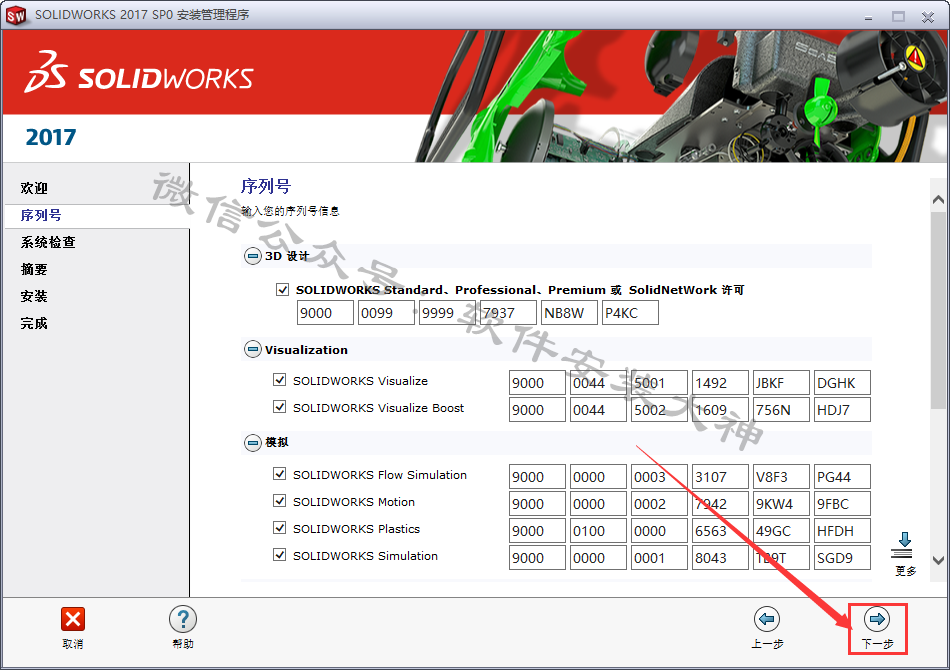Click Visualize Boost serial field containing HDJ7

coord(843,410)
